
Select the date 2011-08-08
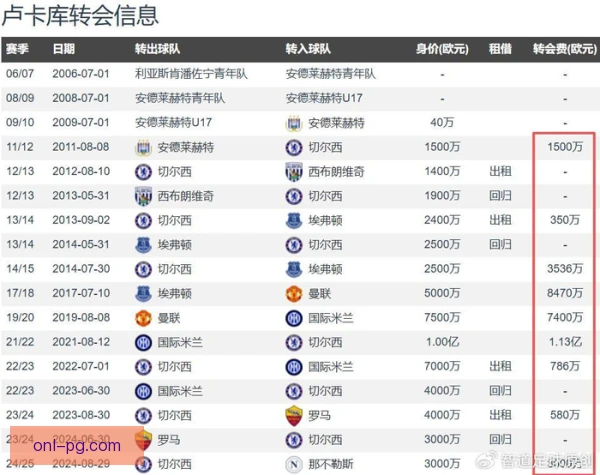coord(81,147)
